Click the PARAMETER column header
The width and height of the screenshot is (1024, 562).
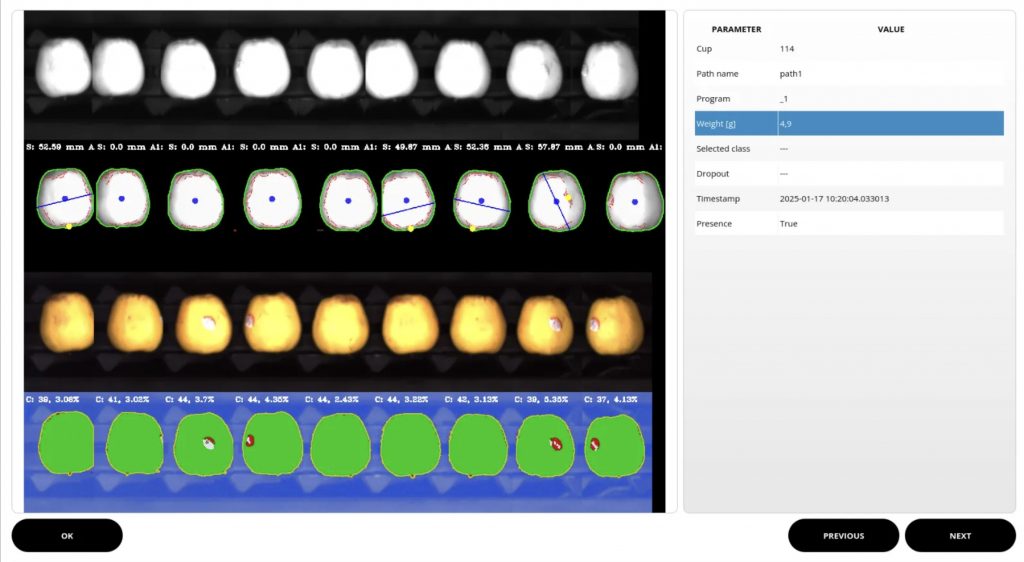click(x=736, y=29)
